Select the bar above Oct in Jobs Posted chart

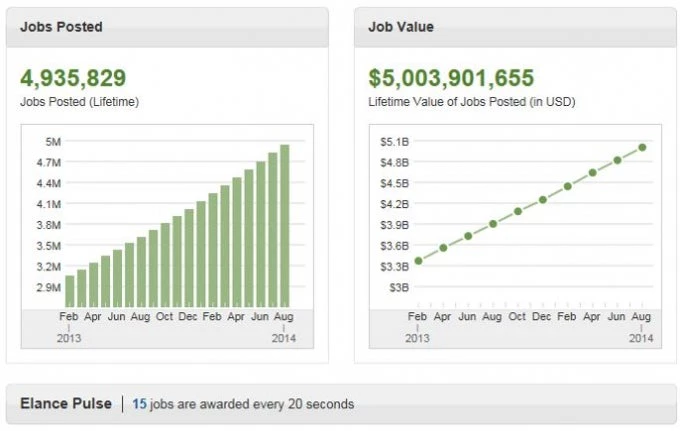pos(165,265)
